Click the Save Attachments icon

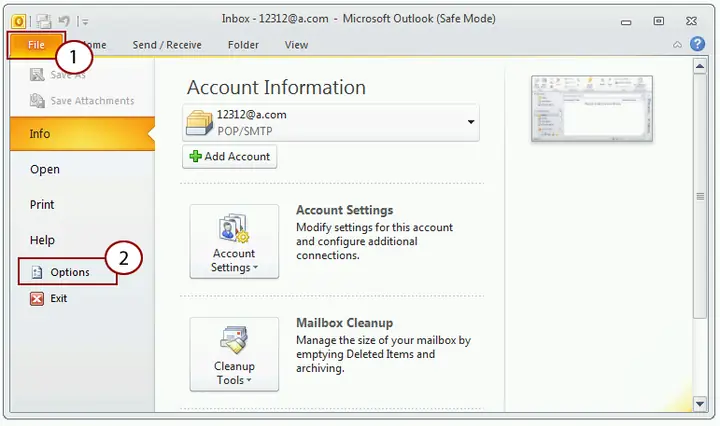[37, 101]
